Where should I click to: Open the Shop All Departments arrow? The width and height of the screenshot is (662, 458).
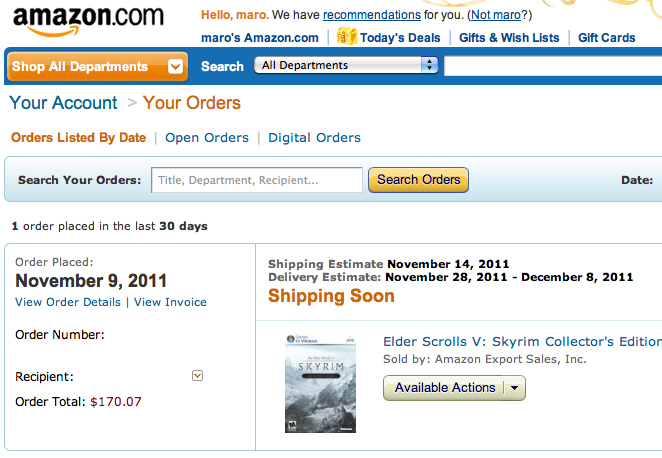tap(176, 67)
